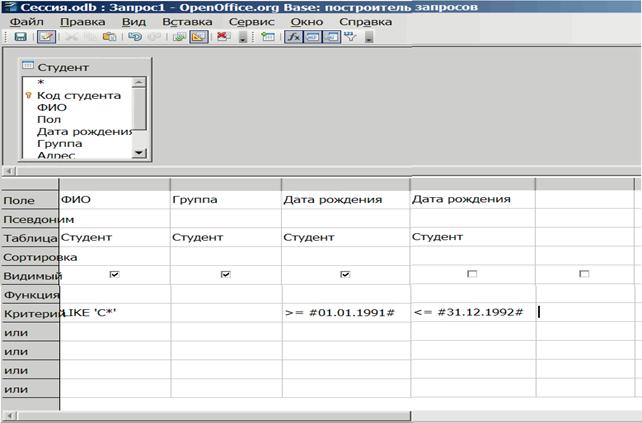Click left arrow of table pane horizontal scrollbar

[x=9, y=171]
